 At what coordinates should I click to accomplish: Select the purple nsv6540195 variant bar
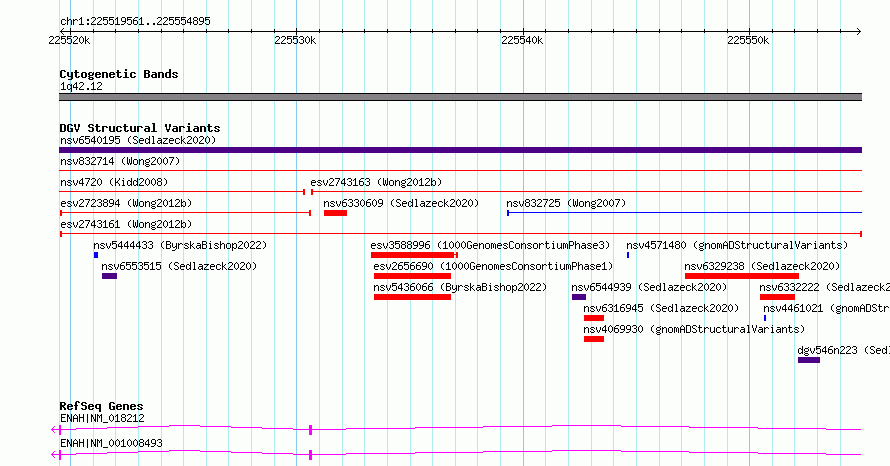tap(460, 150)
